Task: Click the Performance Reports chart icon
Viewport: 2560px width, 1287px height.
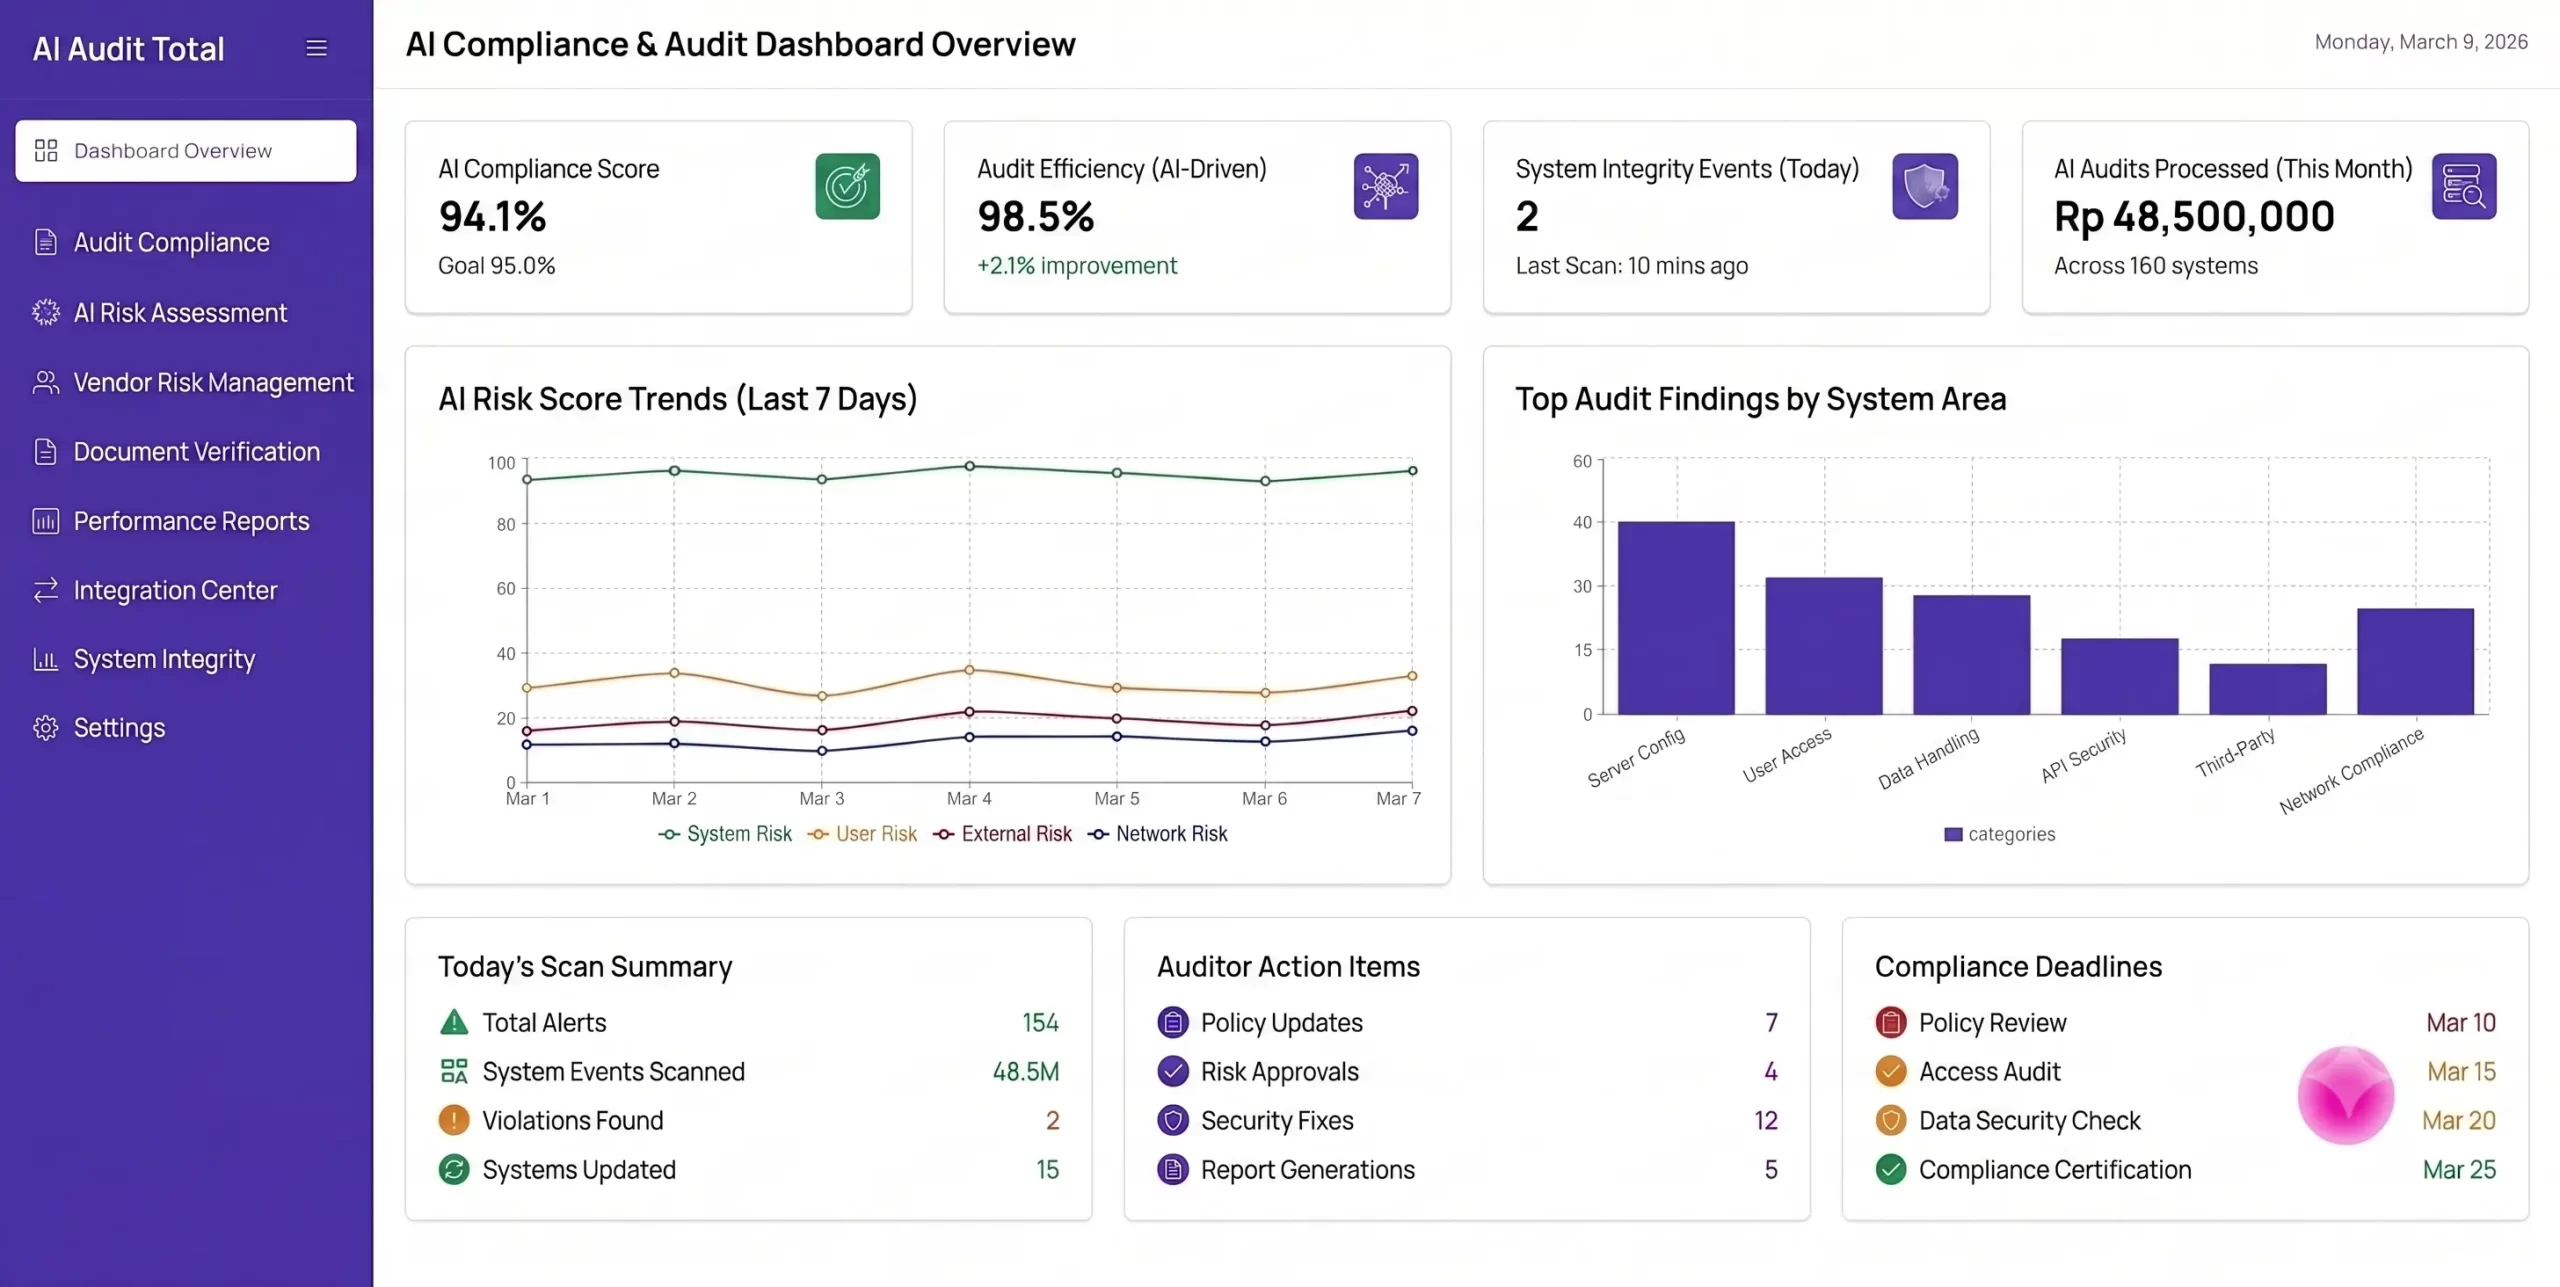Action: [46, 521]
